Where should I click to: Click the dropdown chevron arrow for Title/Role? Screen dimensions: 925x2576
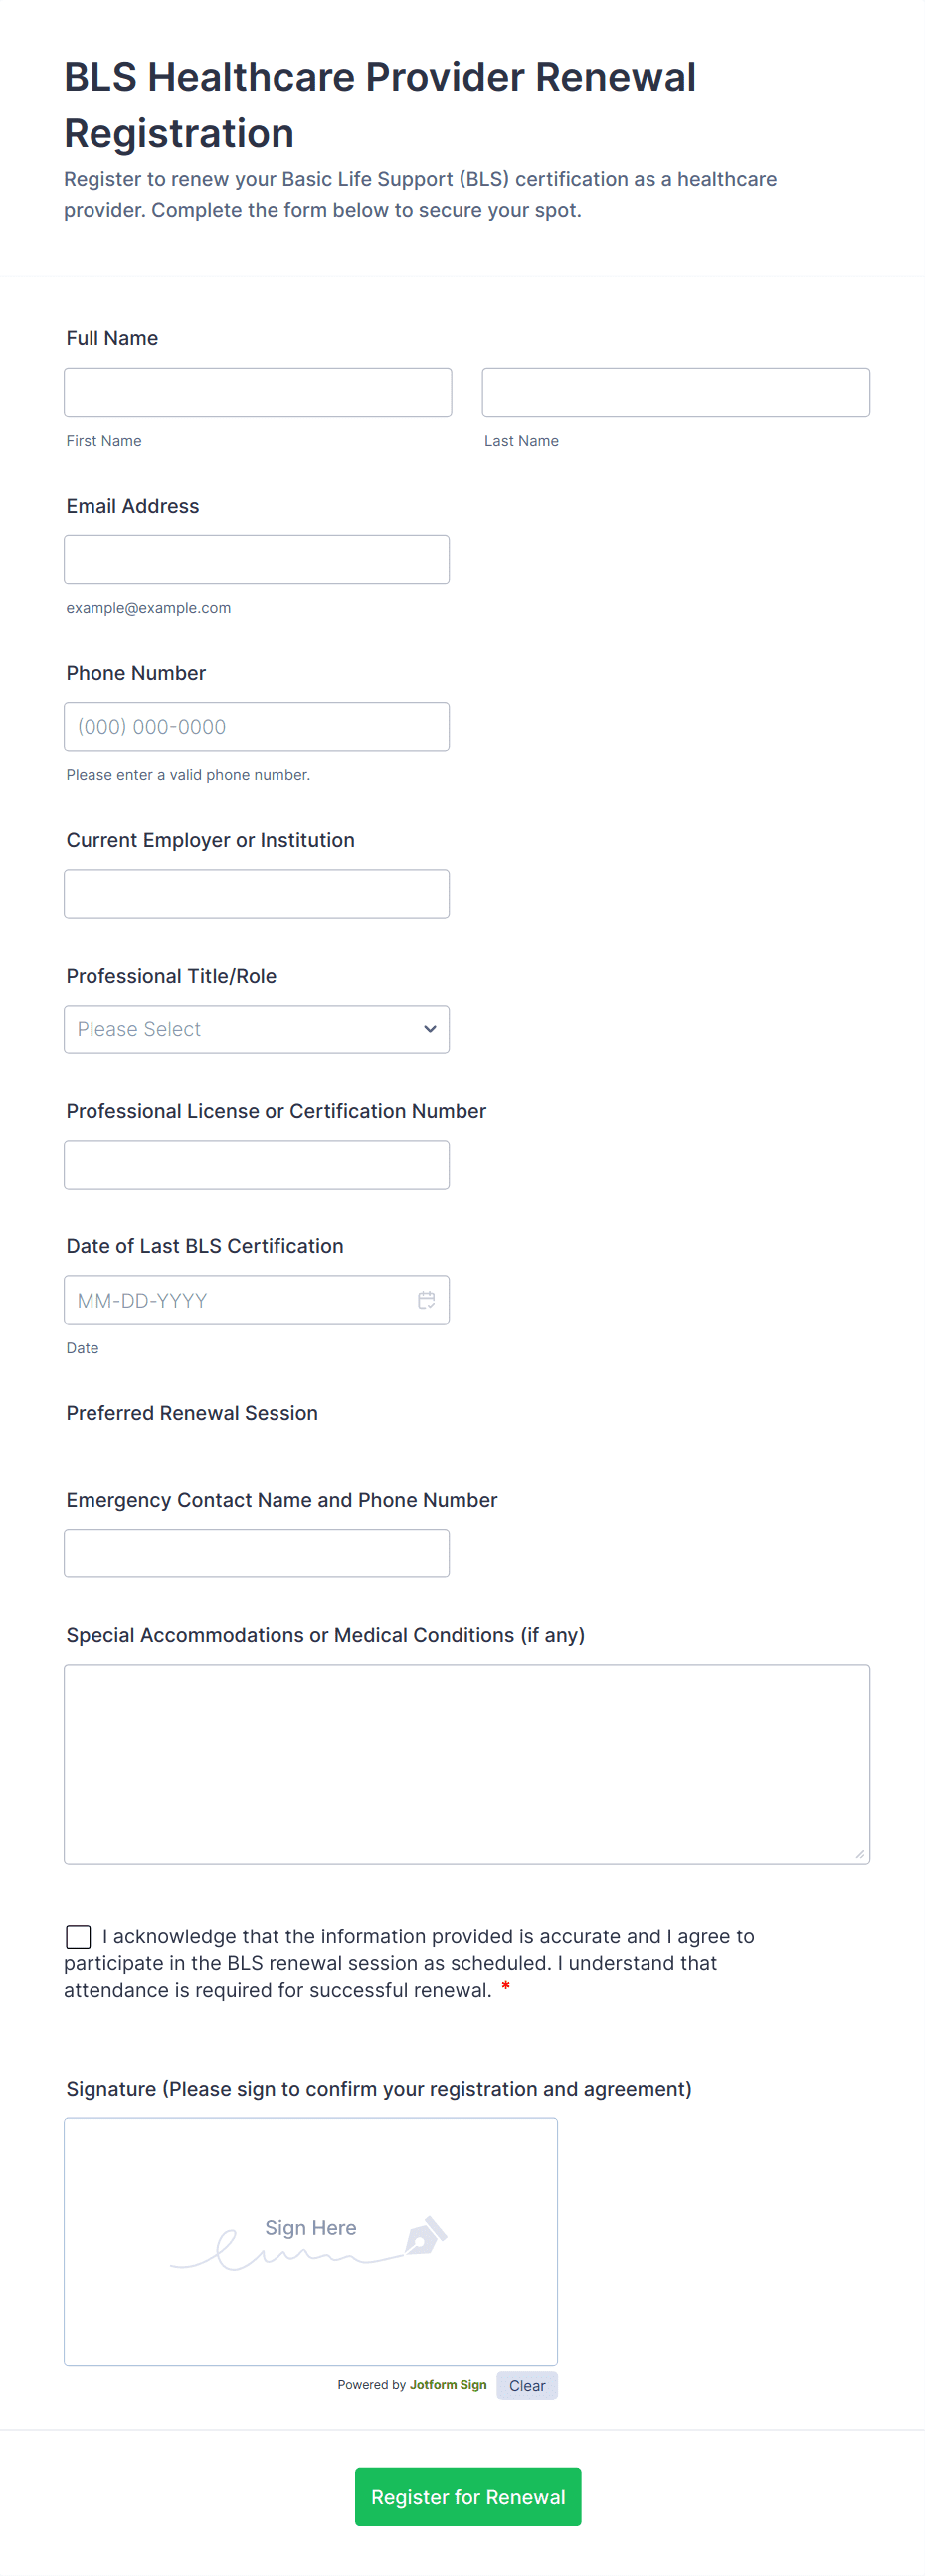point(430,1029)
